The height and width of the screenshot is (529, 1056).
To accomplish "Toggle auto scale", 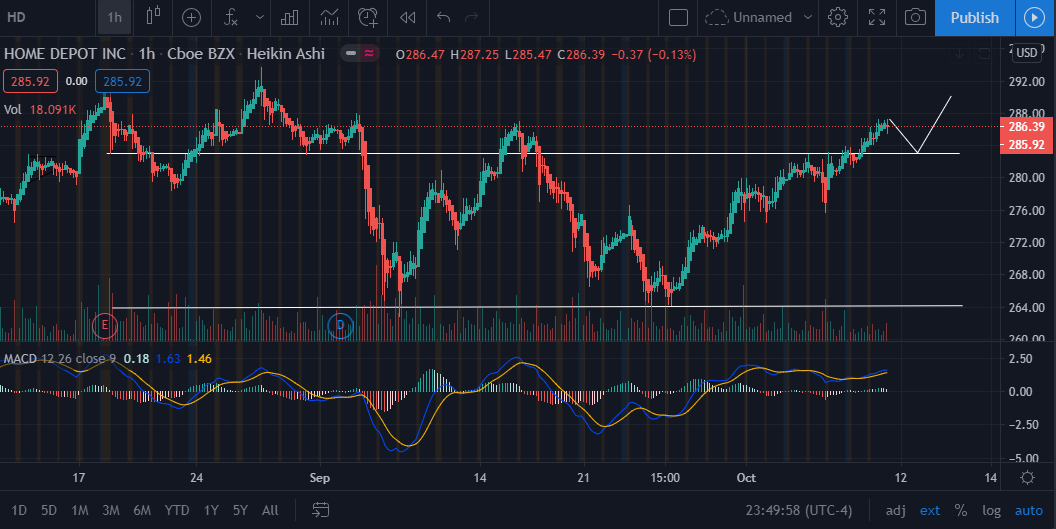I will 1028,511.
